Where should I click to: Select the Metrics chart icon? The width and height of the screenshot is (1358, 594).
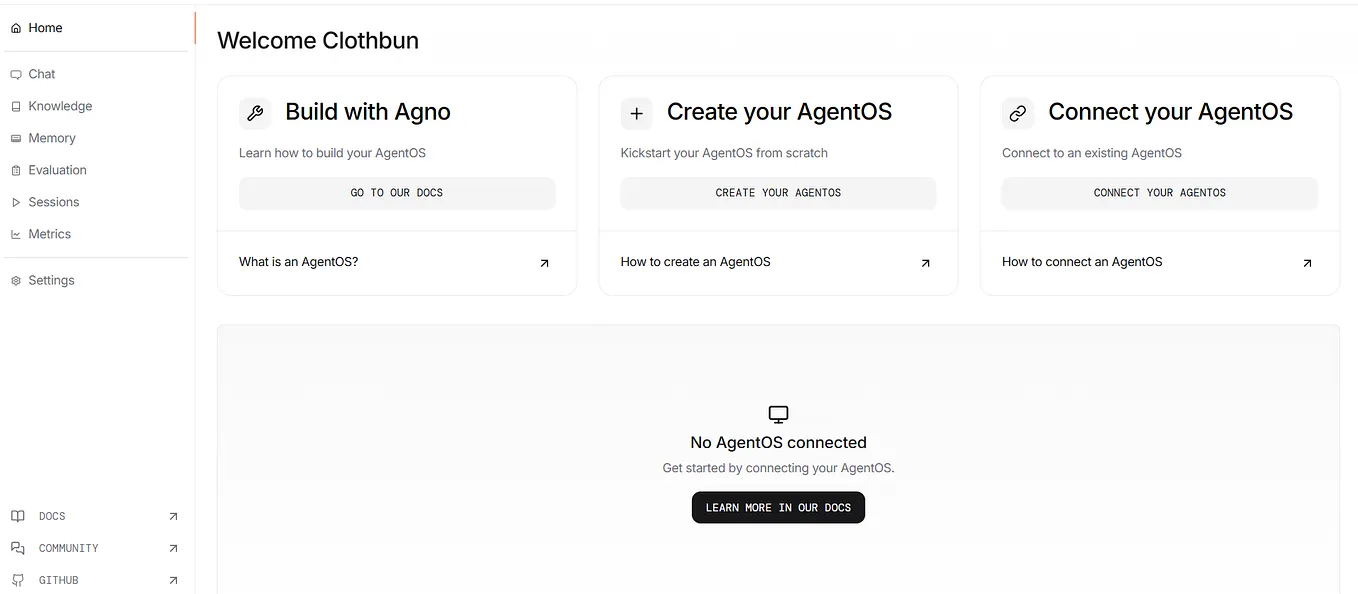pyautogui.click(x=16, y=233)
